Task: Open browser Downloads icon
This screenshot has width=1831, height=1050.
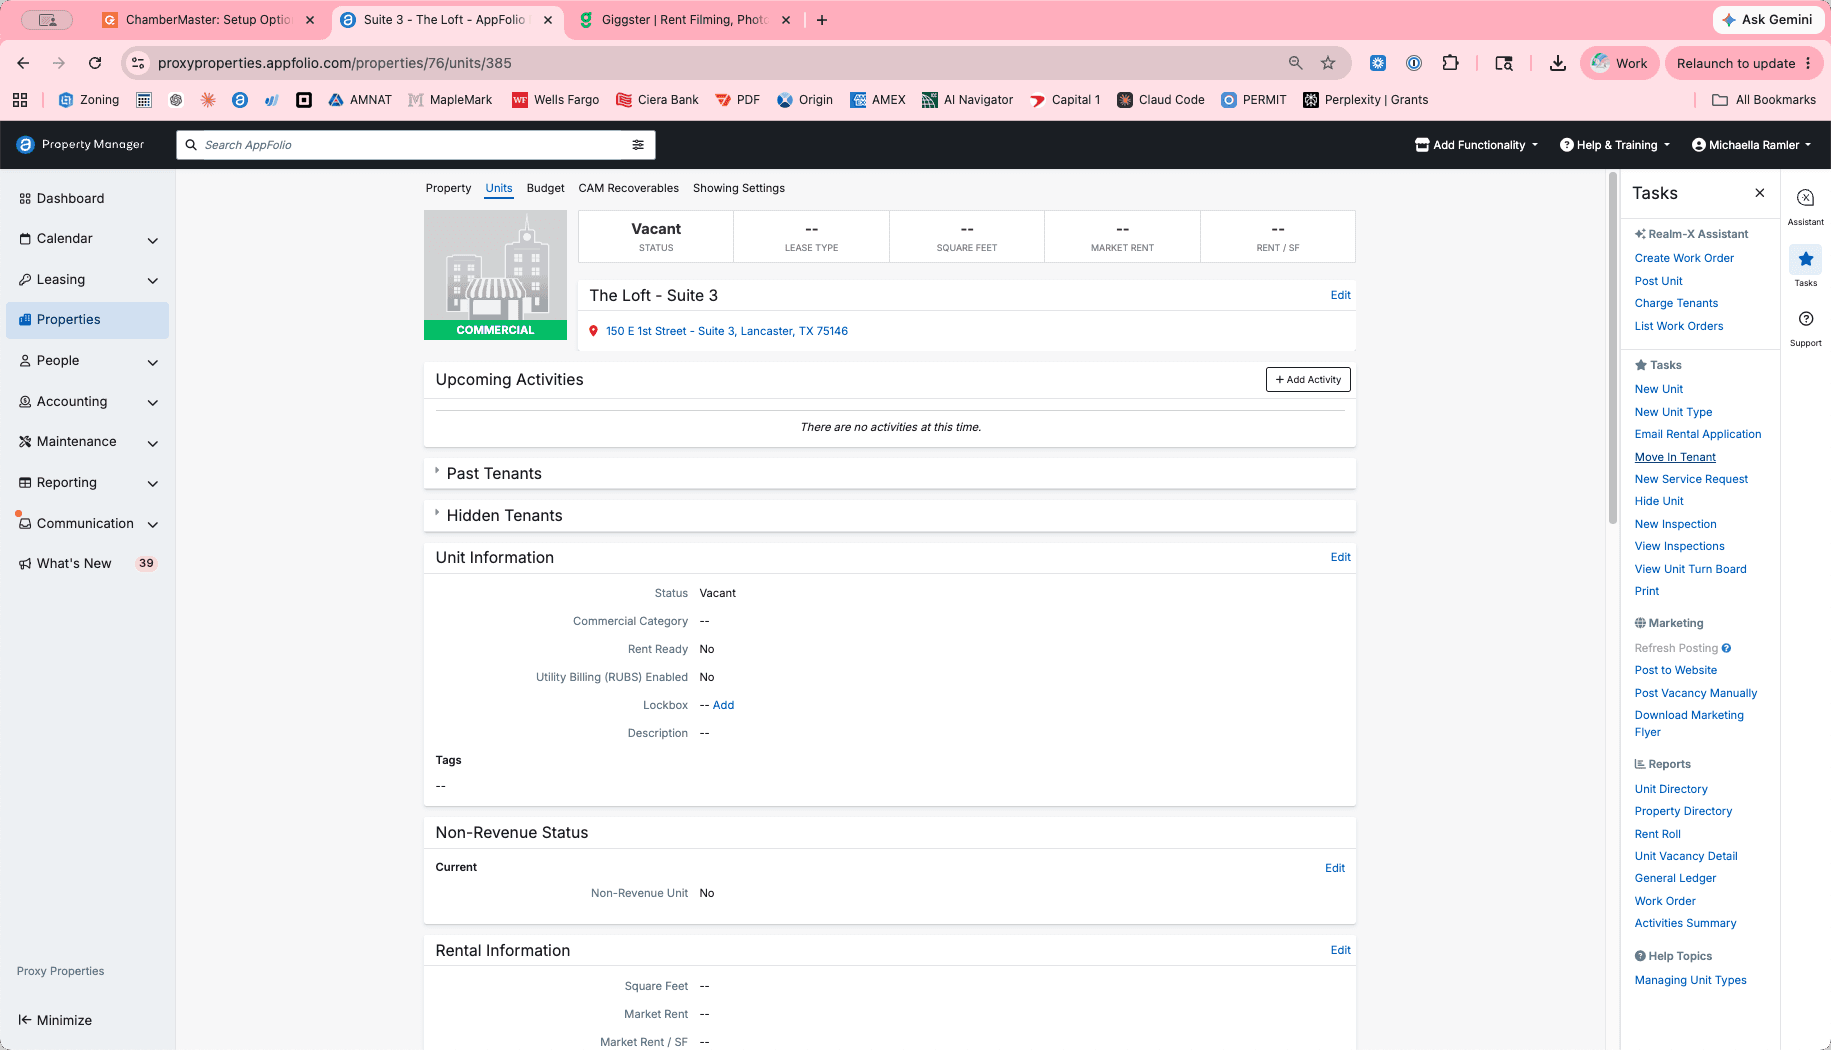Action: coord(1557,63)
